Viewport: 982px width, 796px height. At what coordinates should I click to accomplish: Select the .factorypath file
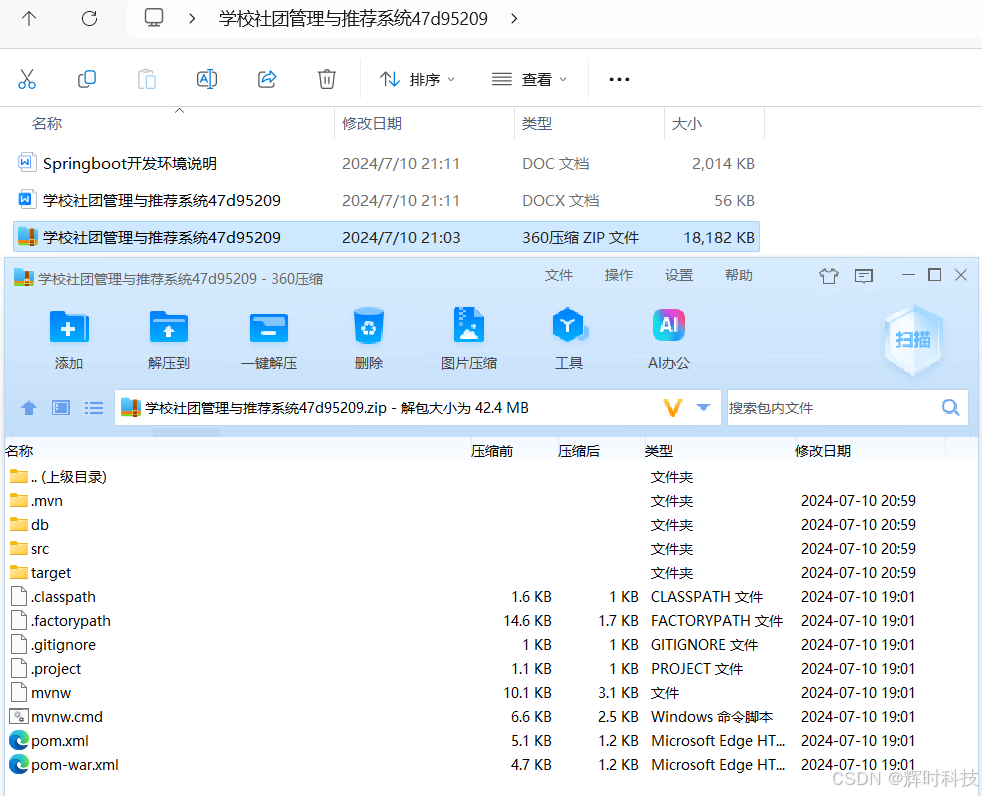[x=61, y=621]
